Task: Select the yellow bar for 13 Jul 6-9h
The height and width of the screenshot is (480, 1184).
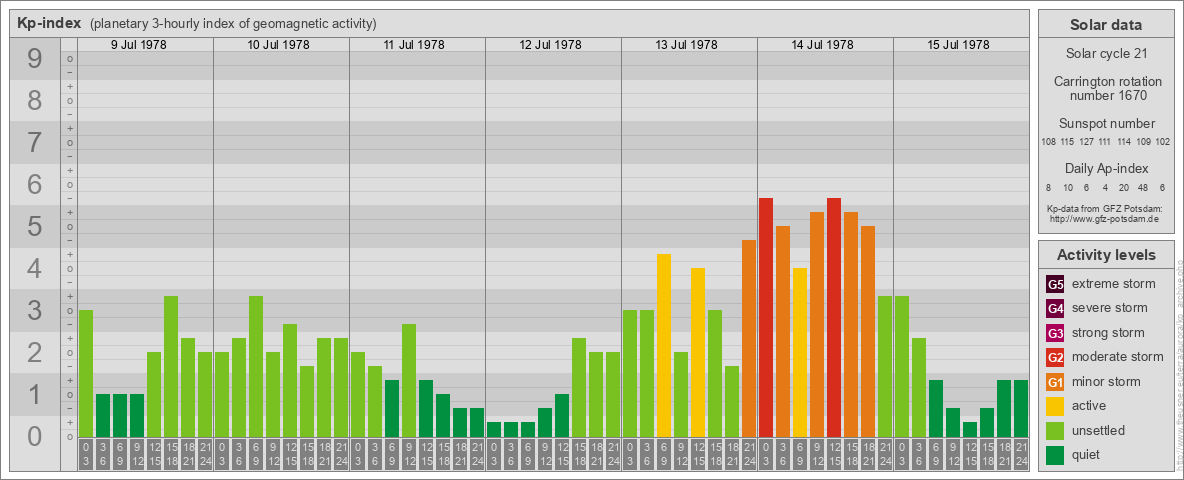Action: (x=664, y=346)
